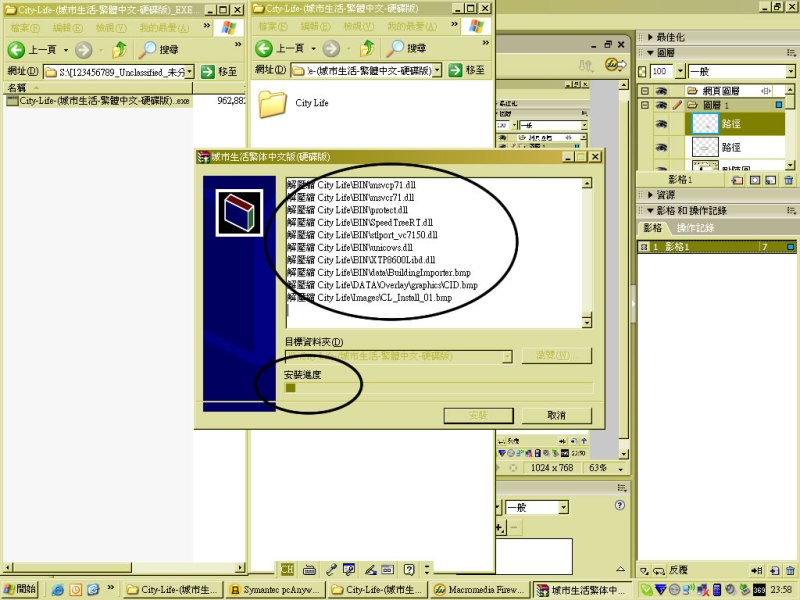Click selected 路徑 layer thumbnail
The height and width of the screenshot is (600, 800).
[705, 124]
